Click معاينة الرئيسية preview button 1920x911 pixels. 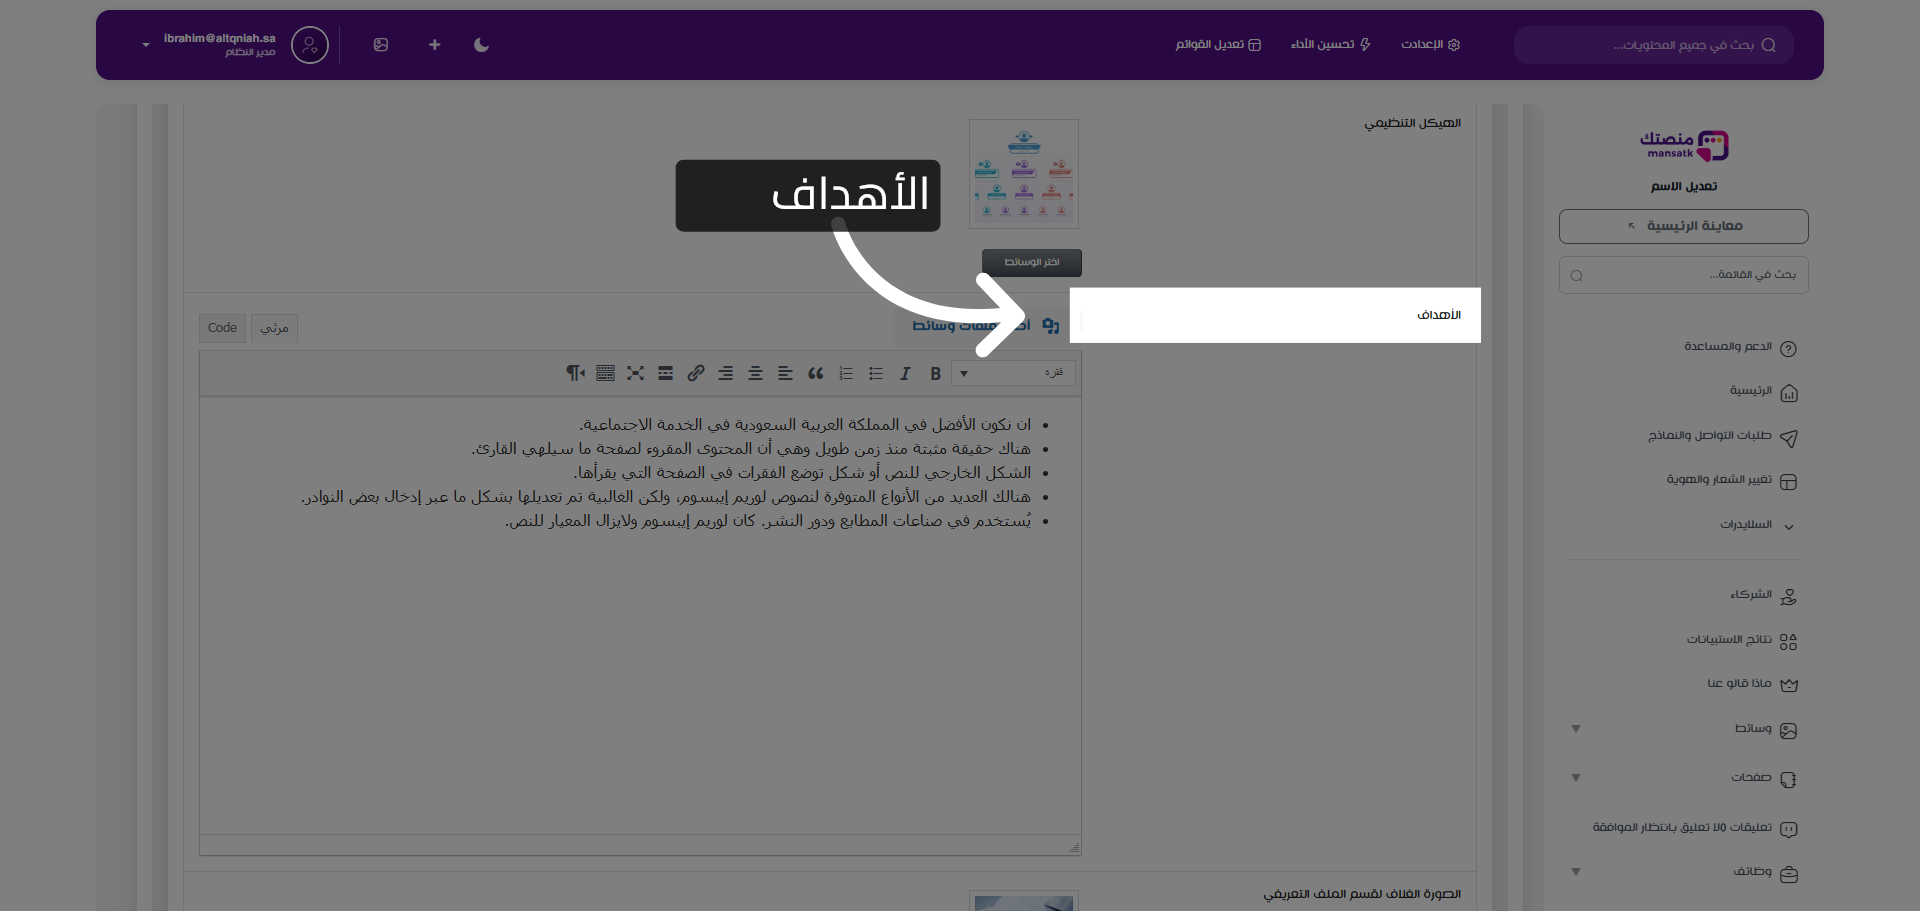point(1683,226)
